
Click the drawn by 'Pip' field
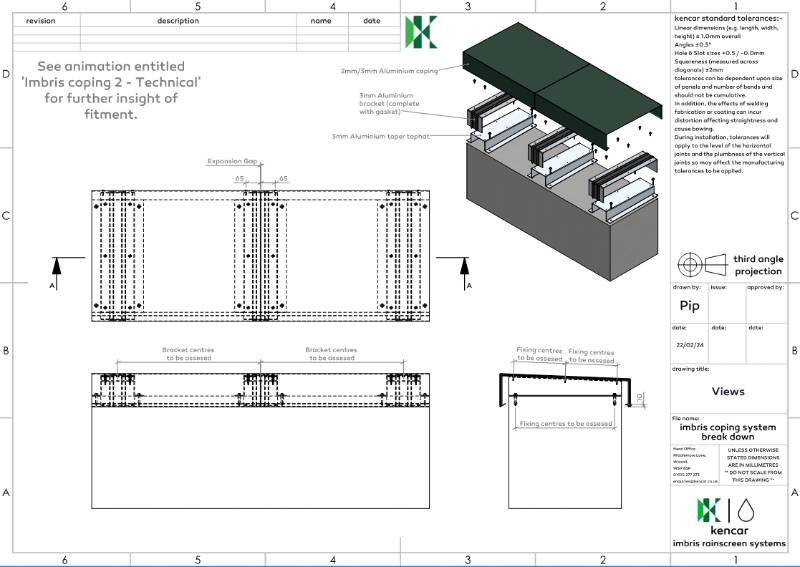689,306
